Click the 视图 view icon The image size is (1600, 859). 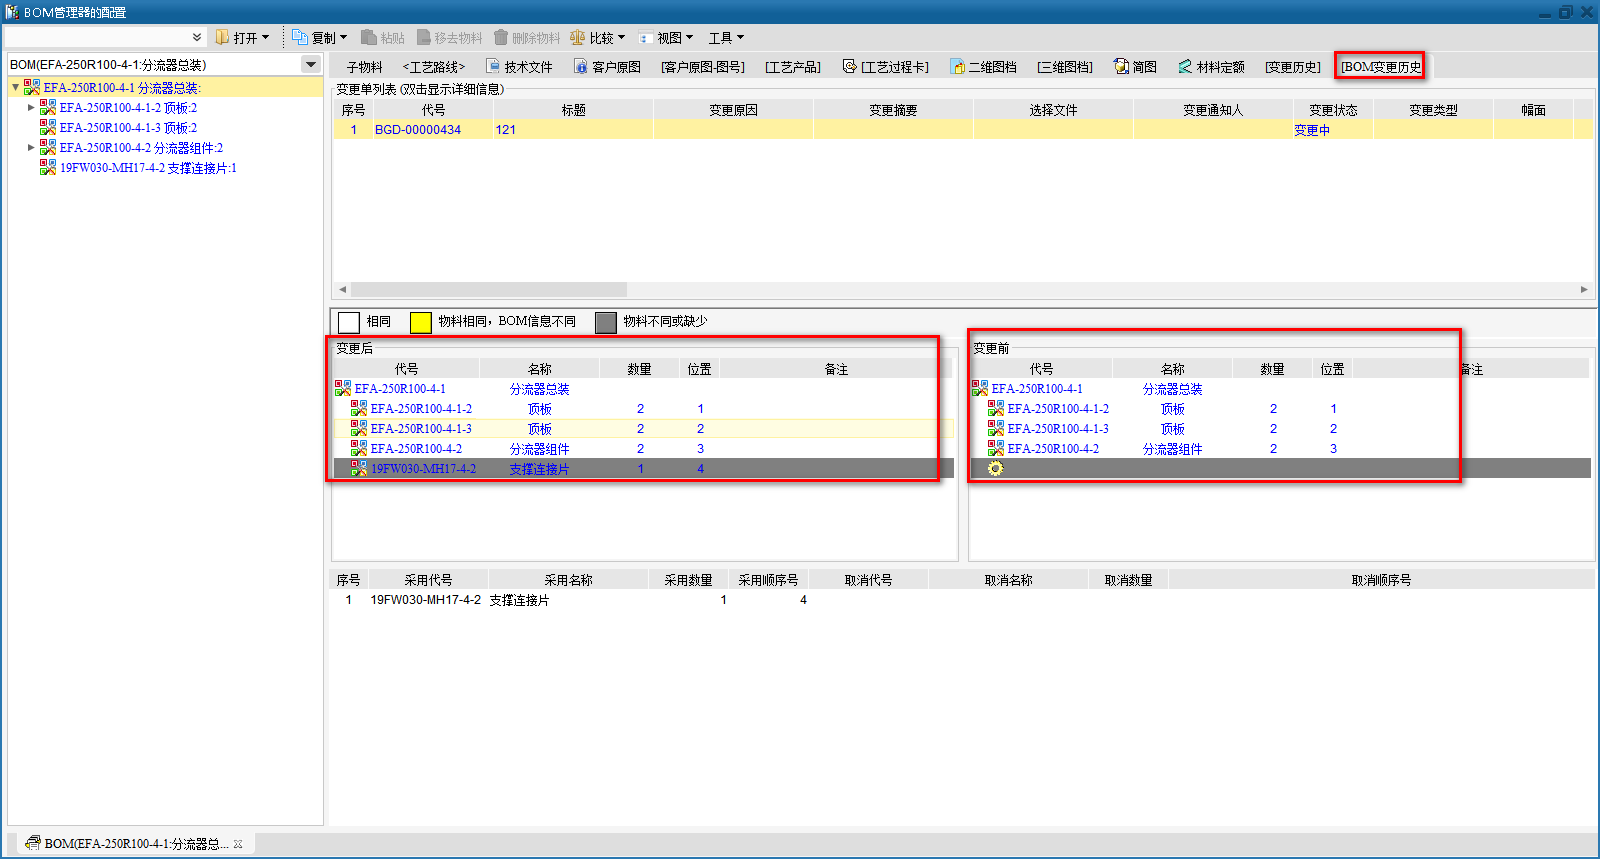point(646,38)
